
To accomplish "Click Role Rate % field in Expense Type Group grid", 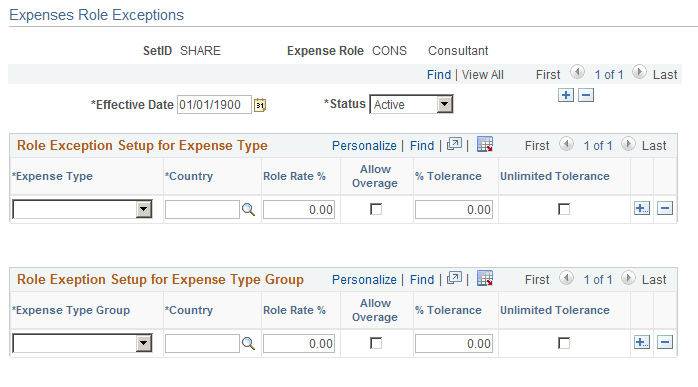I will click(299, 343).
